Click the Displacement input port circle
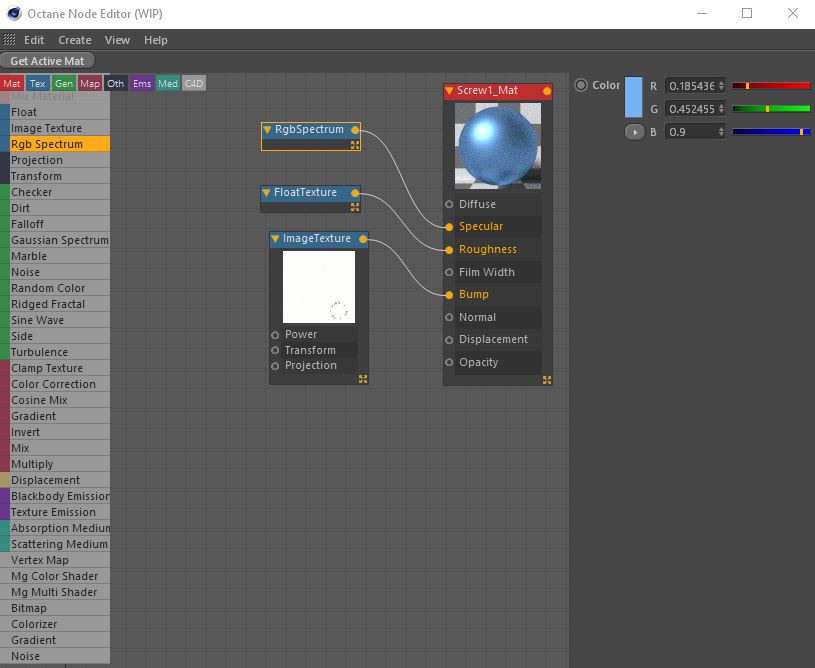Image resolution: width=815 pixels, height=668 pixels. [449, 339]
